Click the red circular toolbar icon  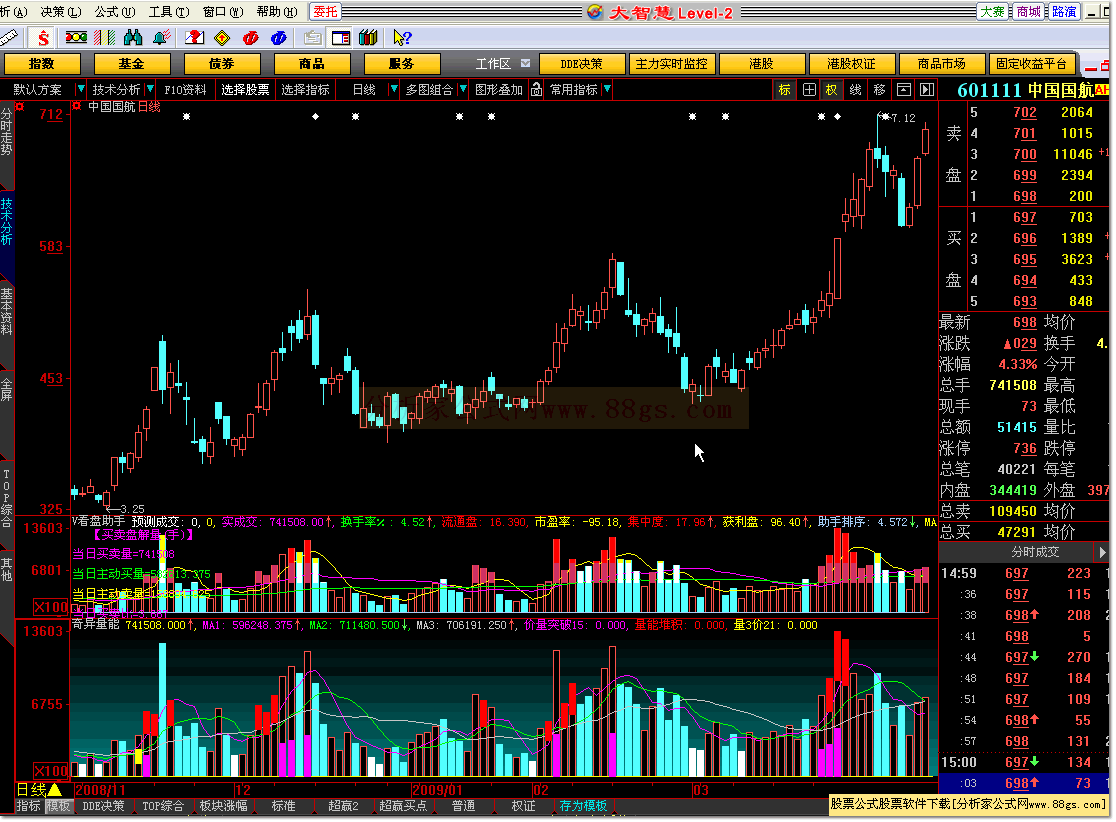pos(251,38)
